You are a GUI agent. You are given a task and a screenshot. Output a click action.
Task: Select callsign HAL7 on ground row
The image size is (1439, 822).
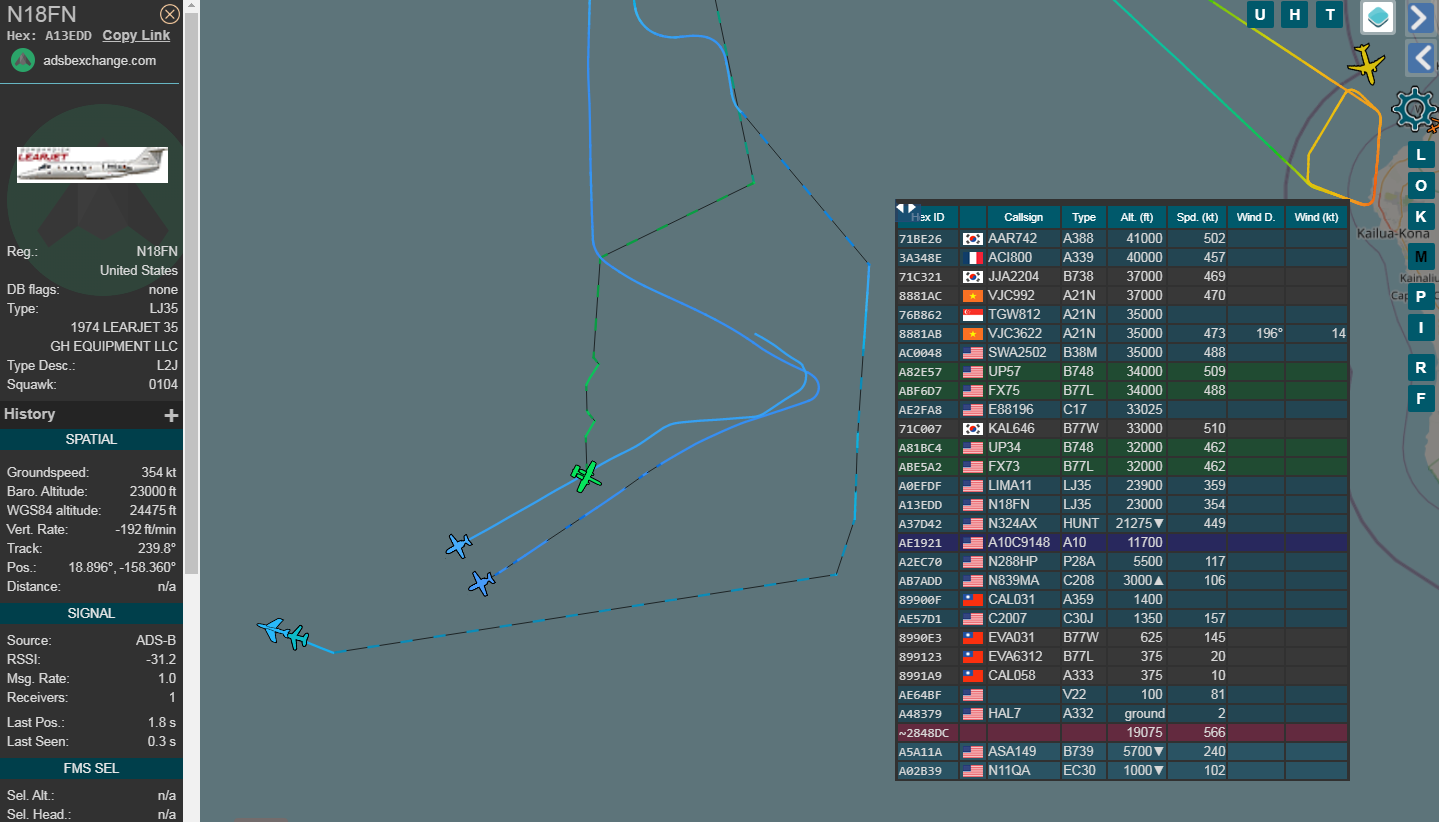1005,714
